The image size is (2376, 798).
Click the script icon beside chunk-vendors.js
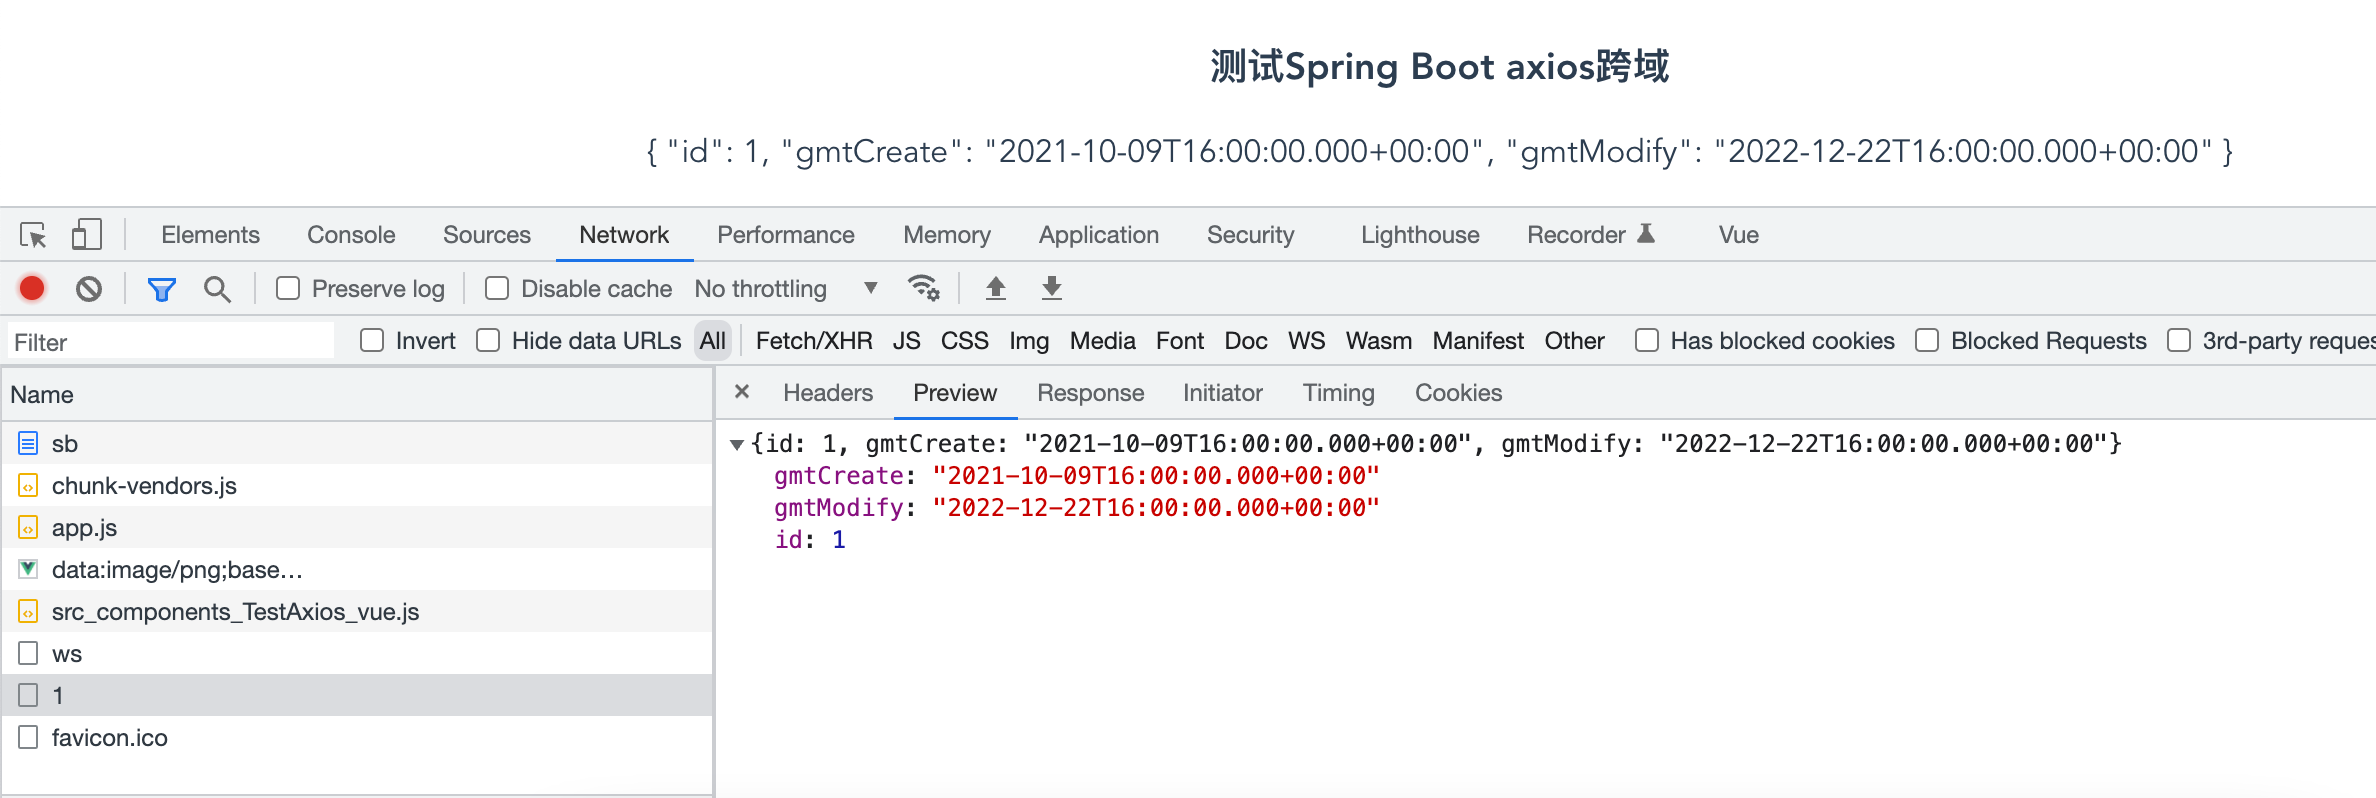point(28,485)
